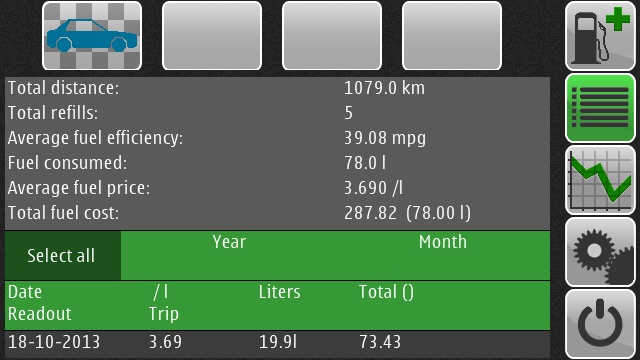Tap the Select all button
Screen dimensions: 640x360
click(63, 256)
